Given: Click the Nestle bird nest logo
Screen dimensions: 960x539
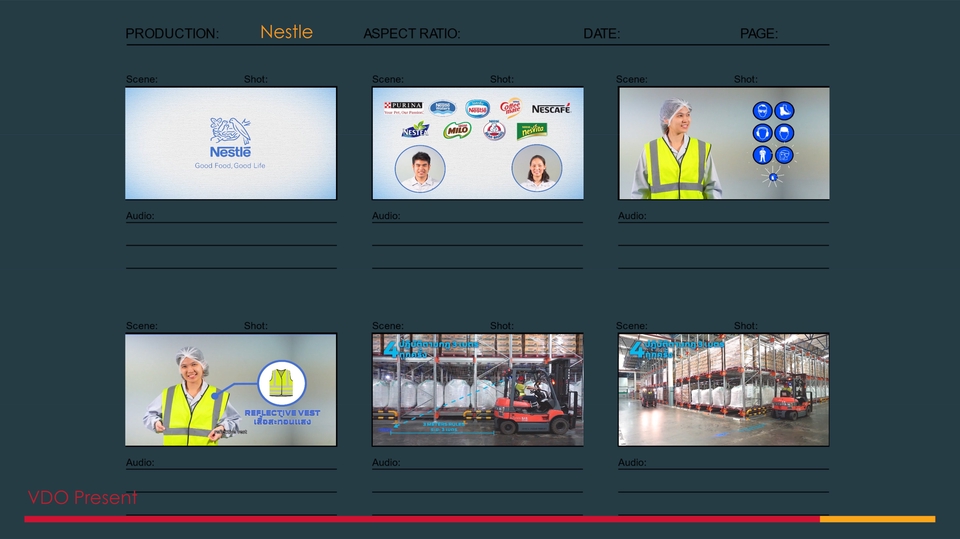Looking at the screenshot, I should (x=230, y=138).
